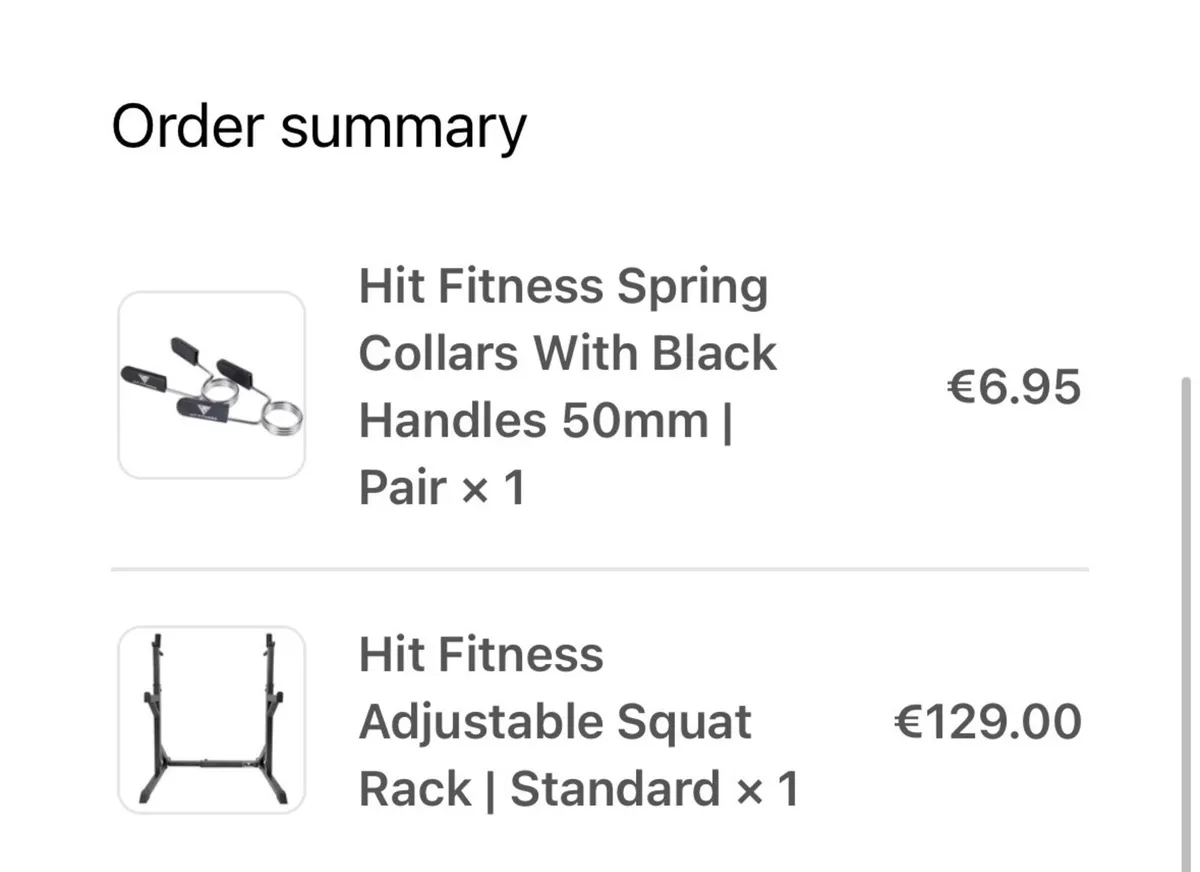This screenshot has width=1200, height=872.
Task: Click the Order summary heading
Action: pyautogui.click(x=319, y=126)
